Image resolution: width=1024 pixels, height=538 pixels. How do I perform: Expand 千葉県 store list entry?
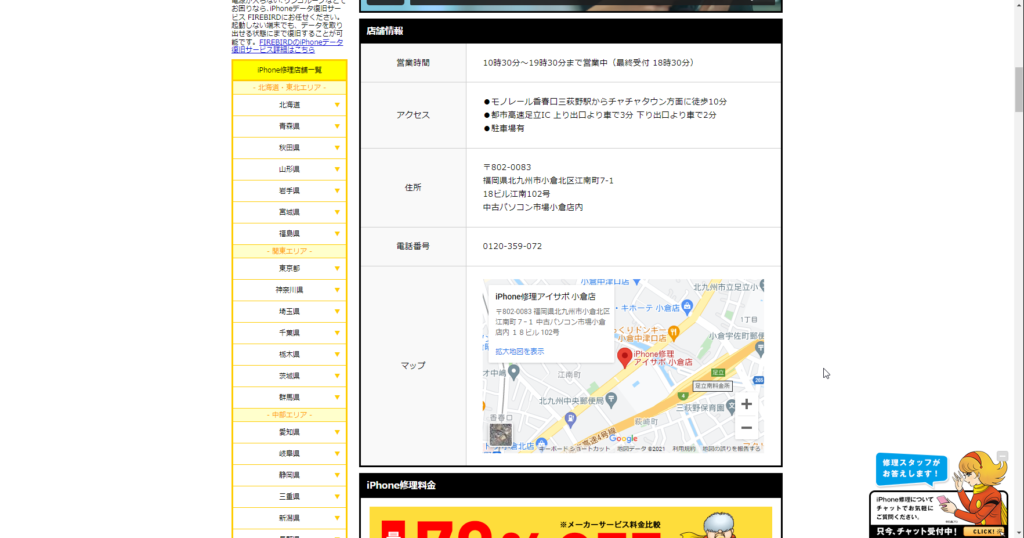point(289,333)
